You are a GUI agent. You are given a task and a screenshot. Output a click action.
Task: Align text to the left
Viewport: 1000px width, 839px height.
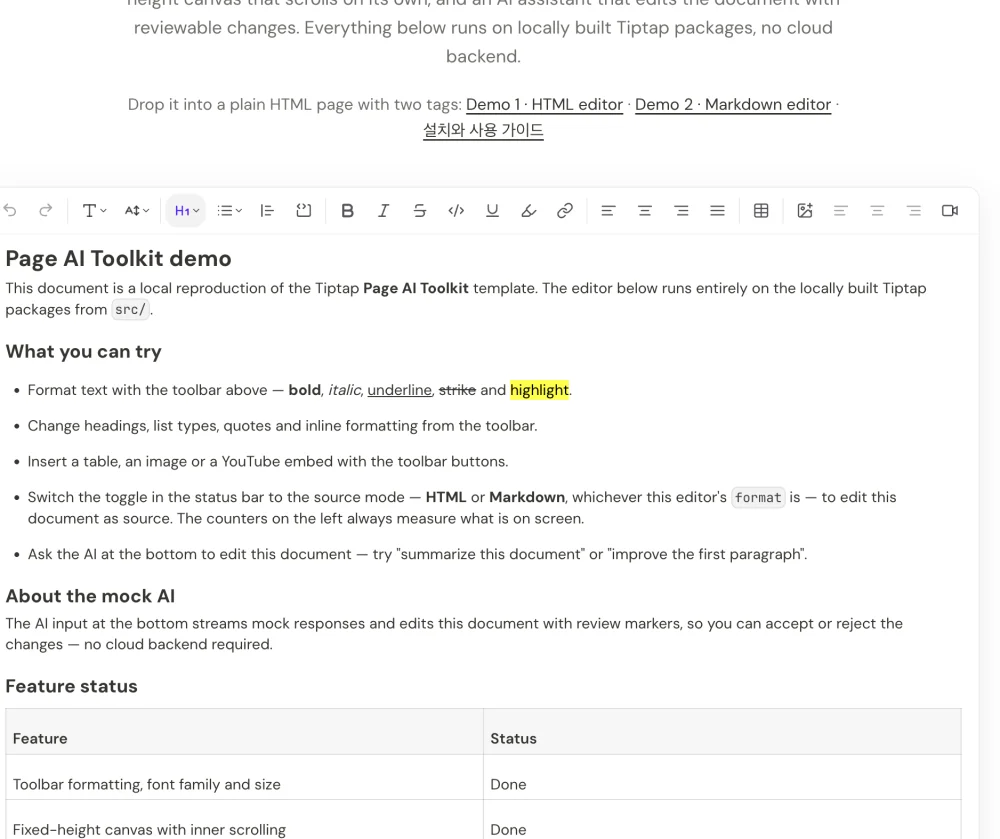[x=608, y=210]
